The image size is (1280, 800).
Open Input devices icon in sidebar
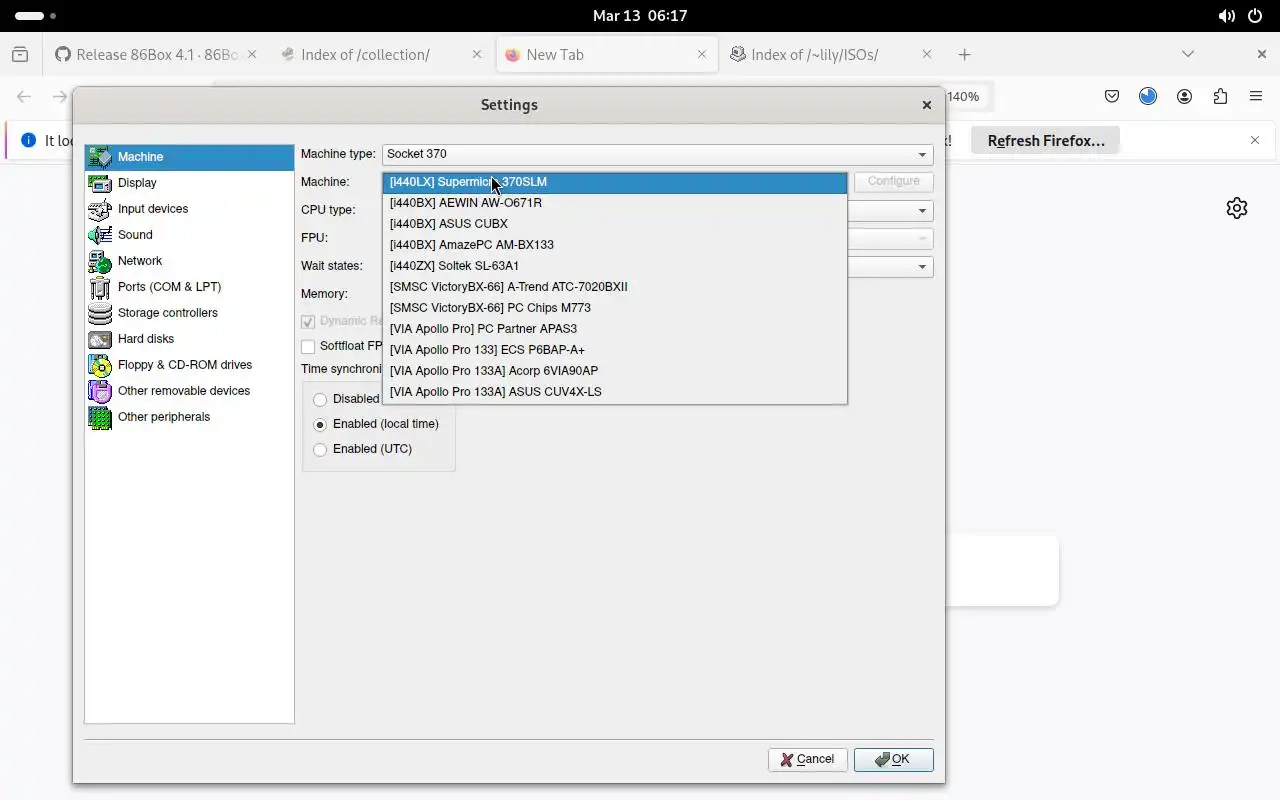click(100, 209)
